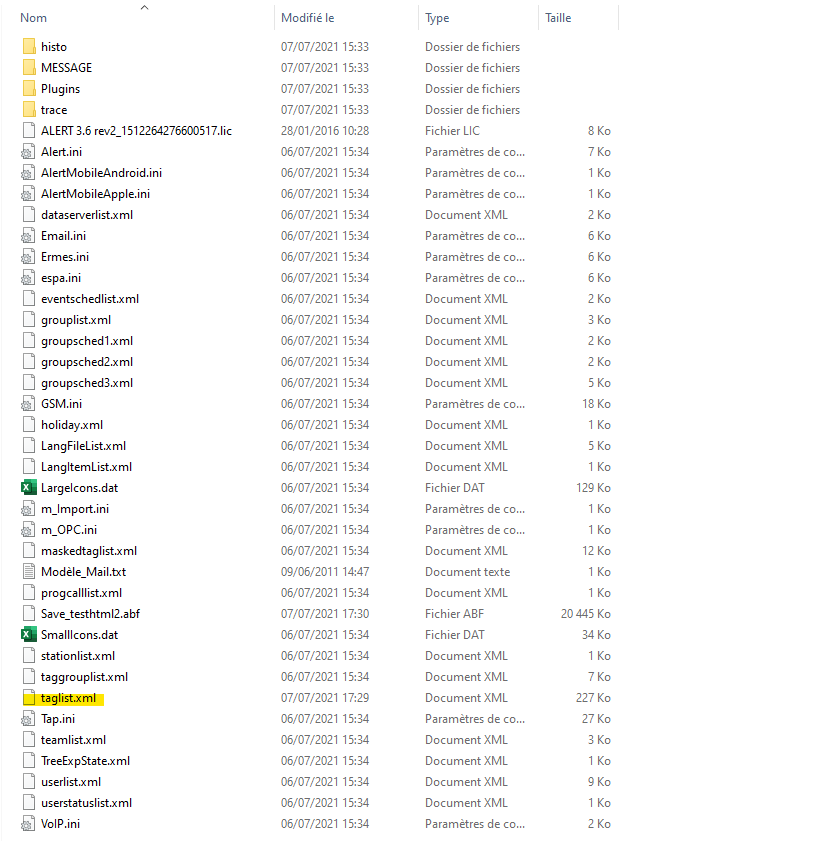
Task: Click the VoIP.ini config file icon
Action: coord(28,824)
